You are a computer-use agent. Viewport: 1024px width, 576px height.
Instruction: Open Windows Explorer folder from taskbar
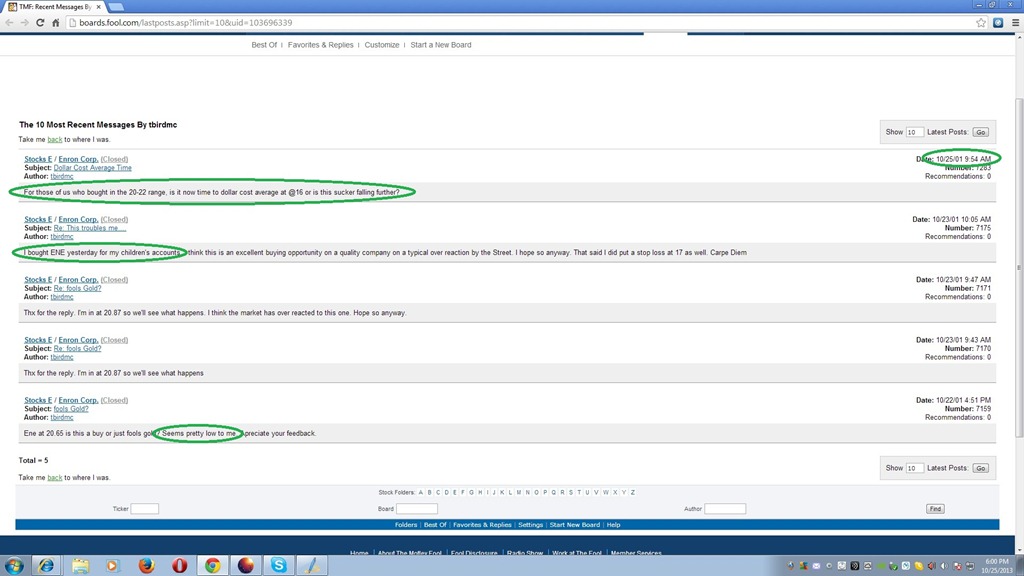[x=80, y=566]
